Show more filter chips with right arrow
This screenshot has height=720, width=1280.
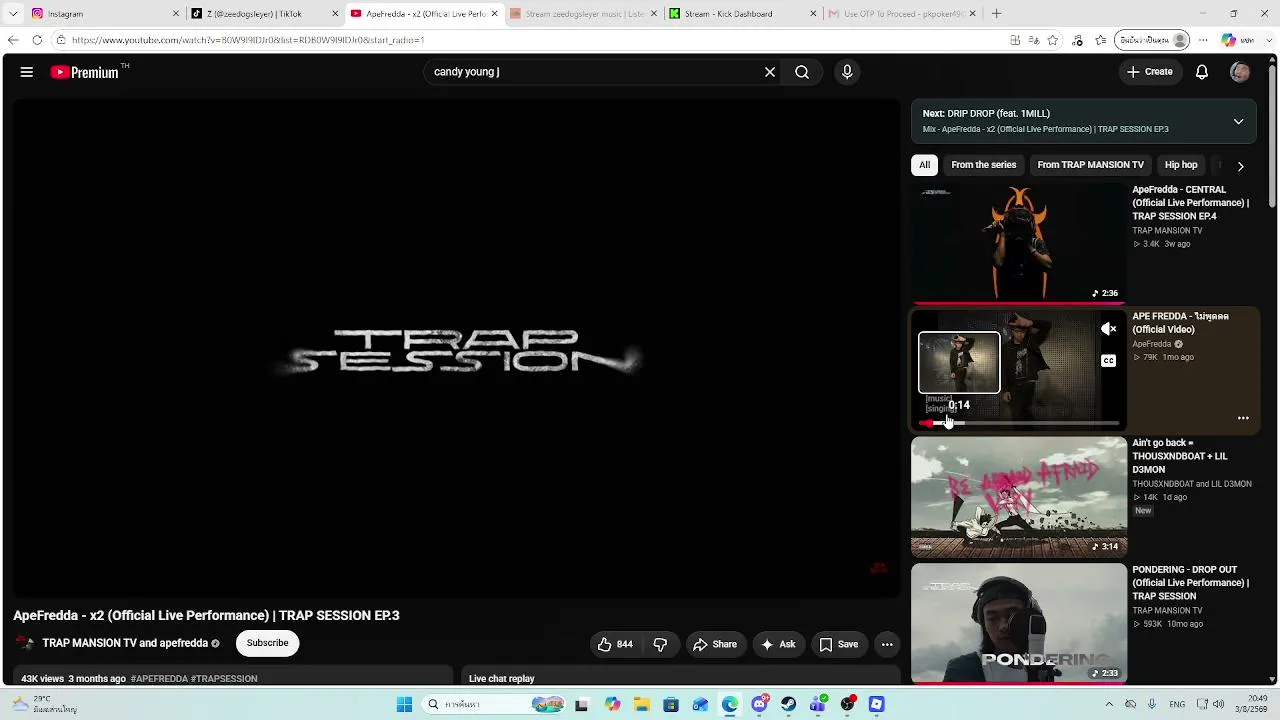pyautogui.click(x=1240, y=166)
